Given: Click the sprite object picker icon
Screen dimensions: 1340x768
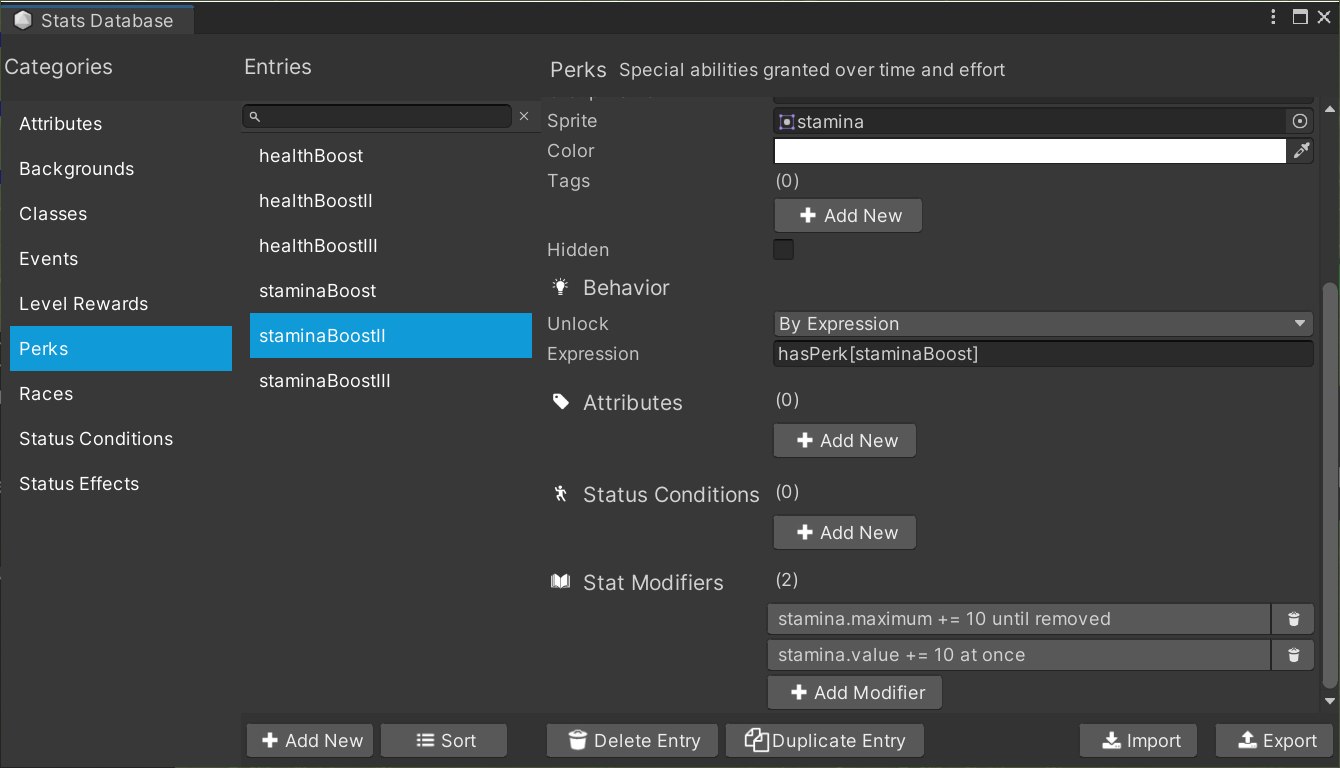Looking at the screenshot, I should pyautogui.click(x=1299, y=121).
